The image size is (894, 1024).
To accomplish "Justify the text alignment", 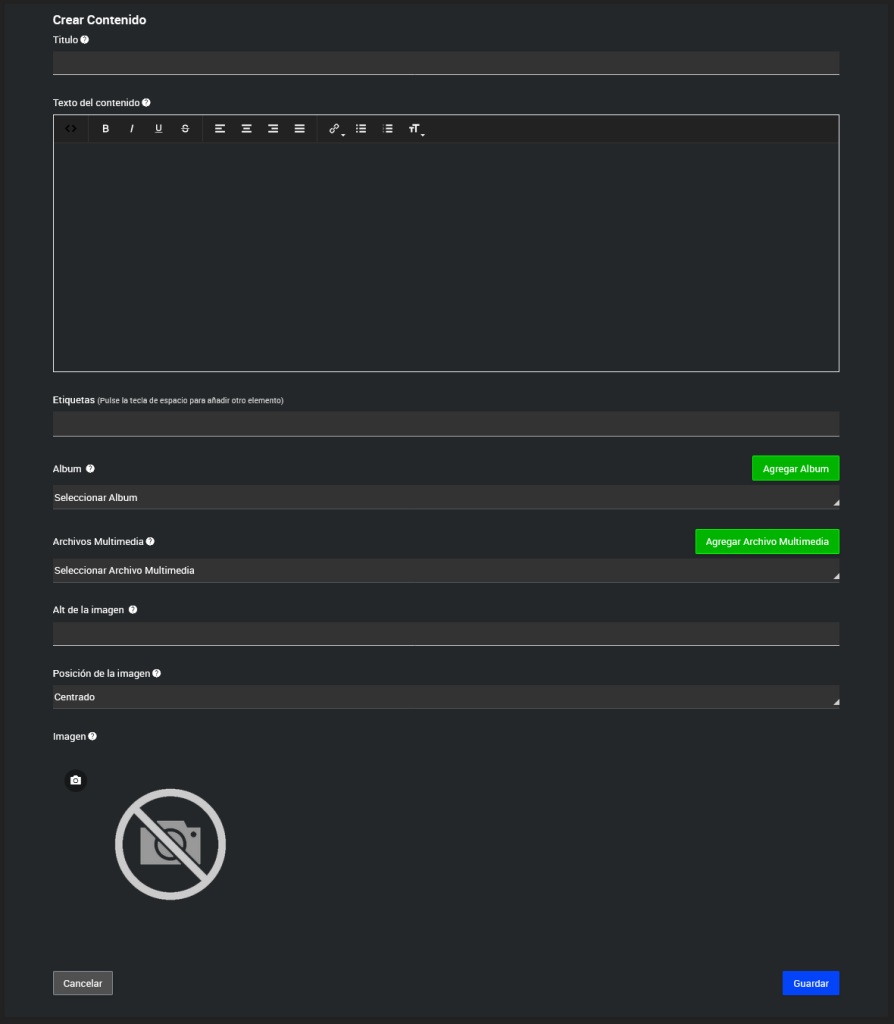I will pos(299,129).
